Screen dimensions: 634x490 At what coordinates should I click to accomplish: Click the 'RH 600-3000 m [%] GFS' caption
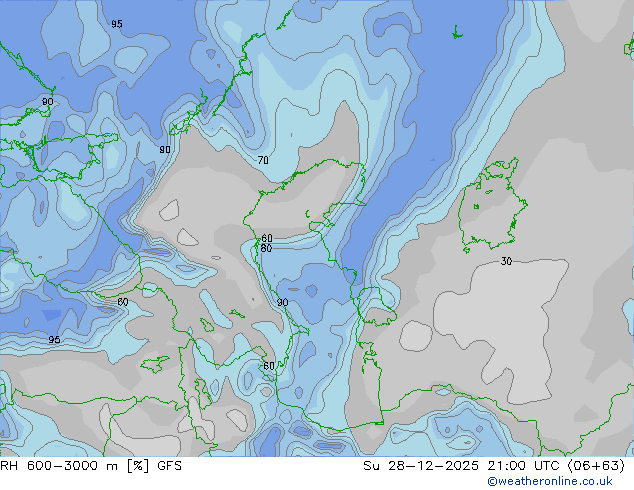click(91, 466)
